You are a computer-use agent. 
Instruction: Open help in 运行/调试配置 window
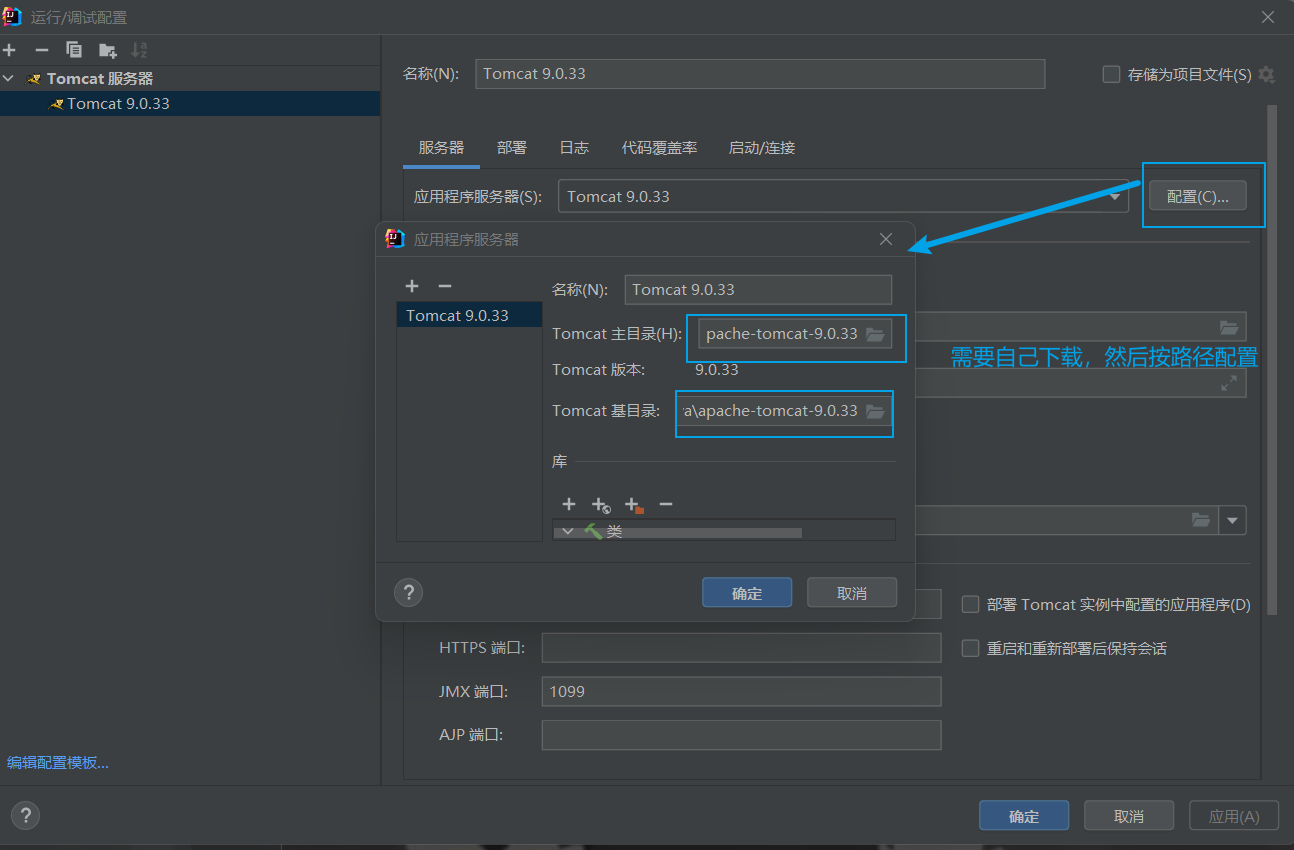(25, 815)
